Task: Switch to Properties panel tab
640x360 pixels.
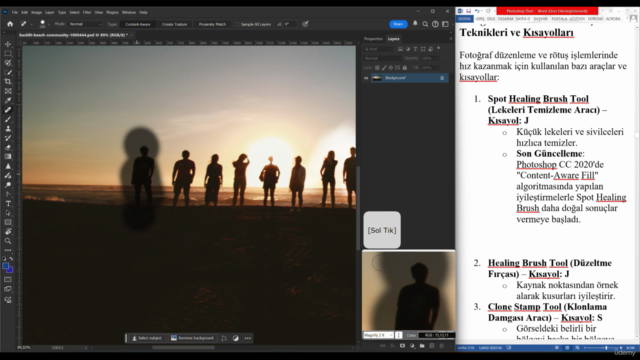Action: 373,39
